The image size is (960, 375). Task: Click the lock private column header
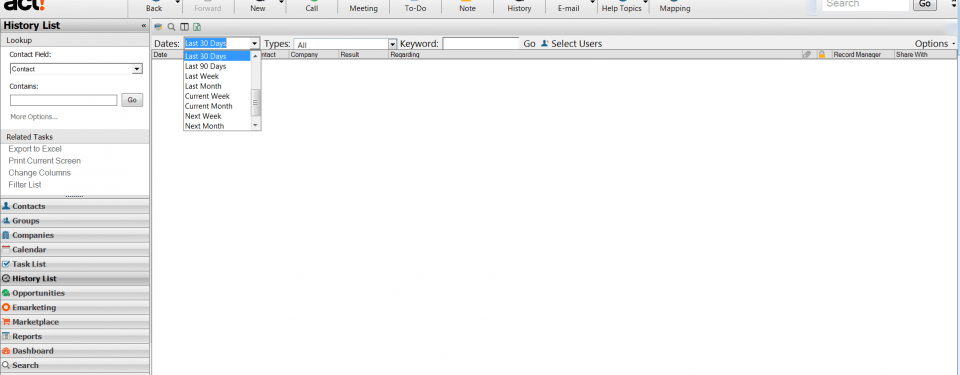pyautogui.click(x=822, y=55)
